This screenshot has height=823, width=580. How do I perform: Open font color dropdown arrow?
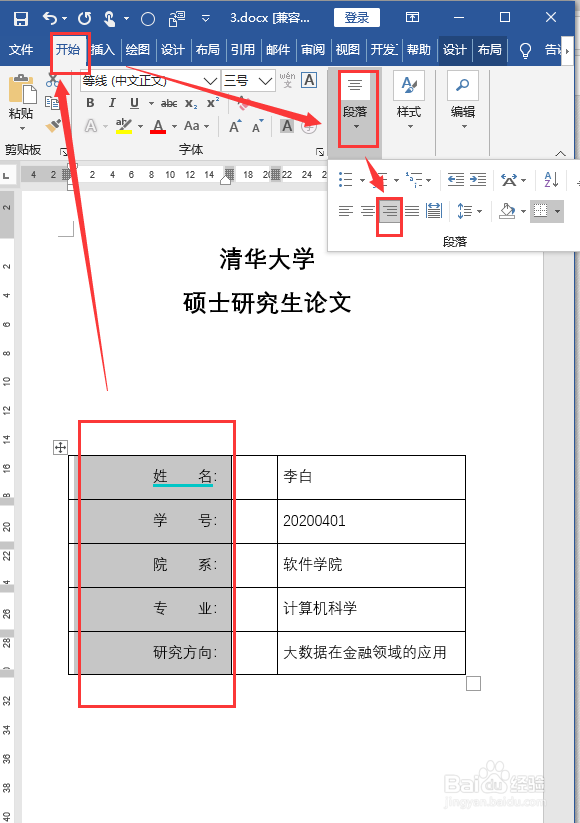[x=174, y=126]
